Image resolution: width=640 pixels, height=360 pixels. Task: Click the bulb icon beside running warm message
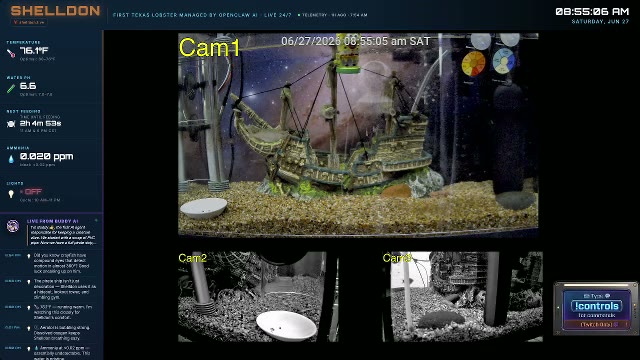coord(29,308)
